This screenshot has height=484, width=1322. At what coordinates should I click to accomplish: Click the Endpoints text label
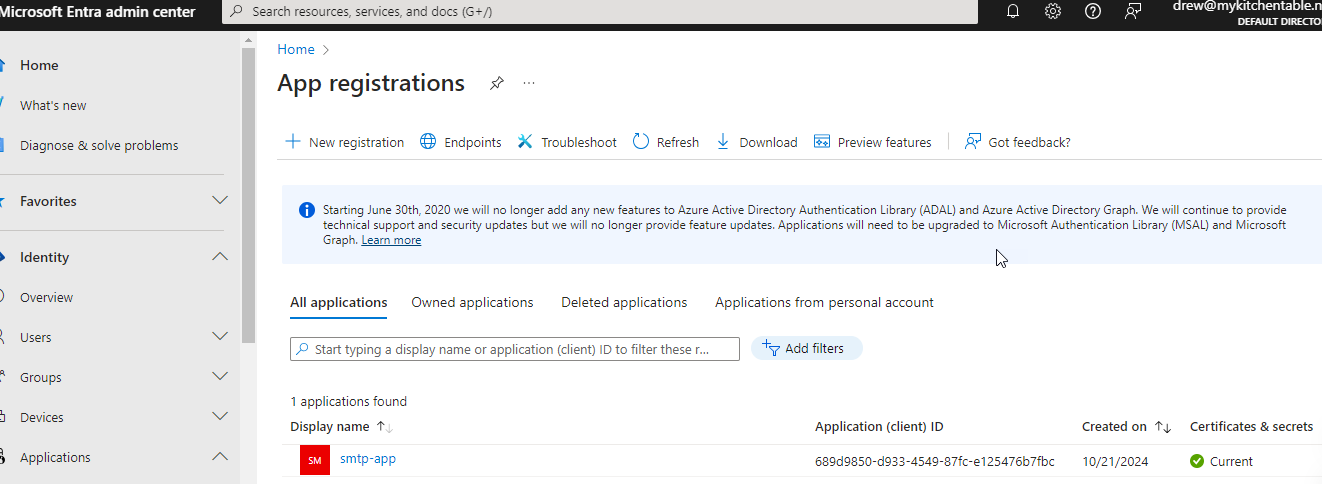(x=473, y=142)
